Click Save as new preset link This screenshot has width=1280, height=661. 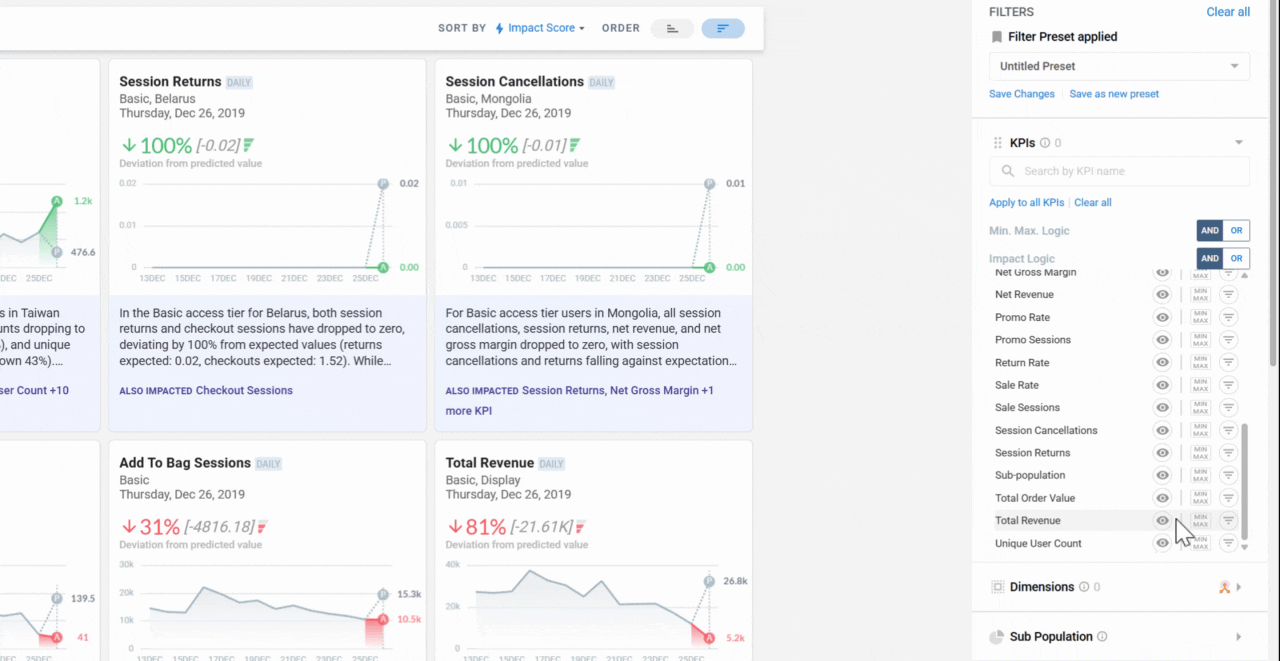1114,94
